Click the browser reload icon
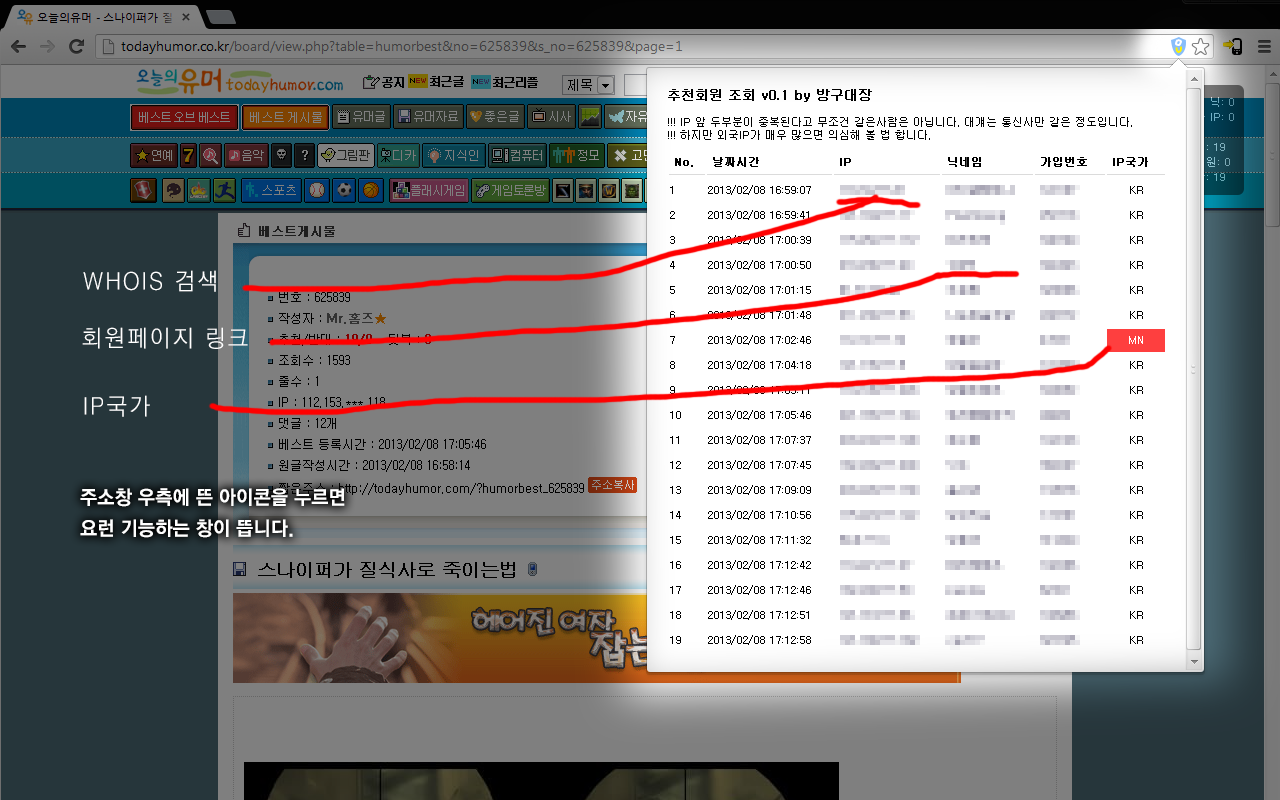The image size is (1280, 800). point(77,45)
